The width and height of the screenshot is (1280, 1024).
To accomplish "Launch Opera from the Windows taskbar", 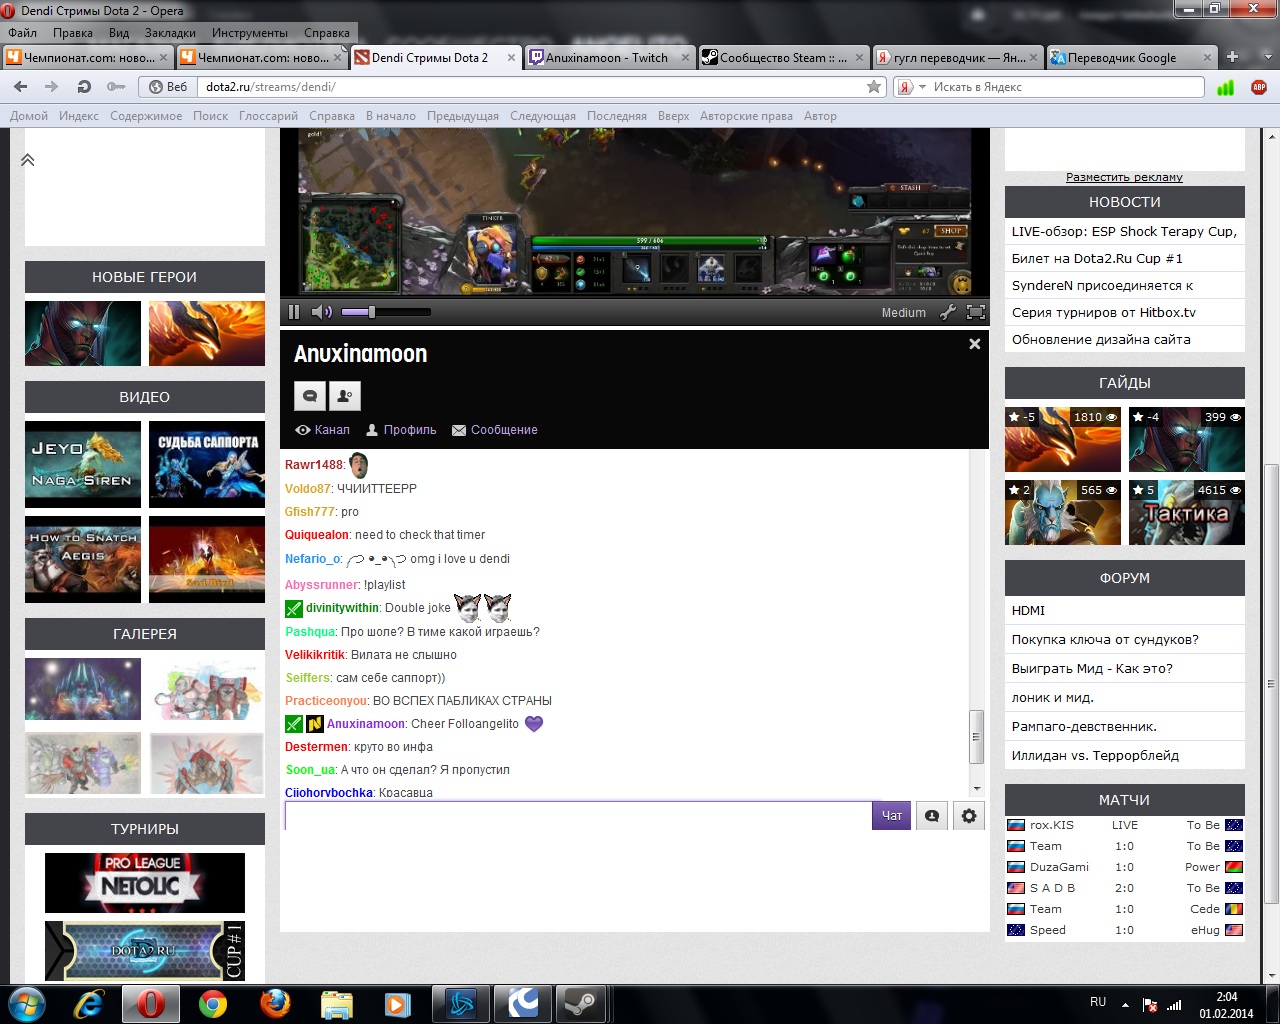I will click(151, 1004).
